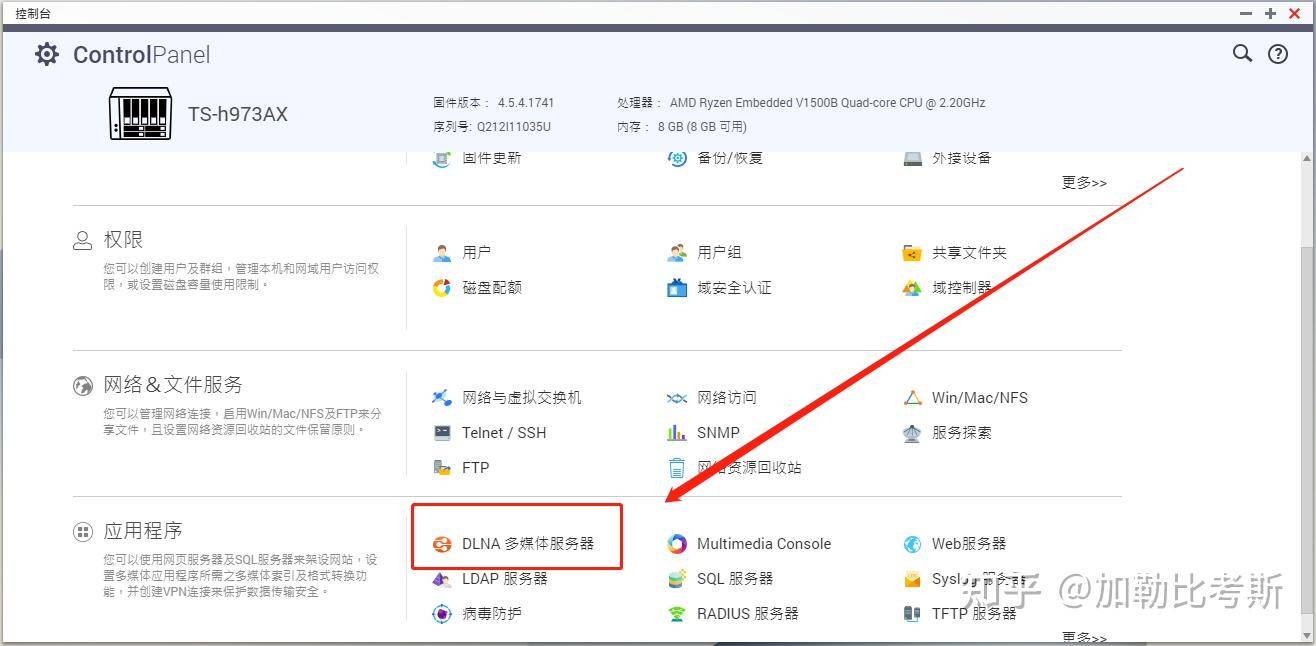Click the 用户 label link

click(476, 253)
